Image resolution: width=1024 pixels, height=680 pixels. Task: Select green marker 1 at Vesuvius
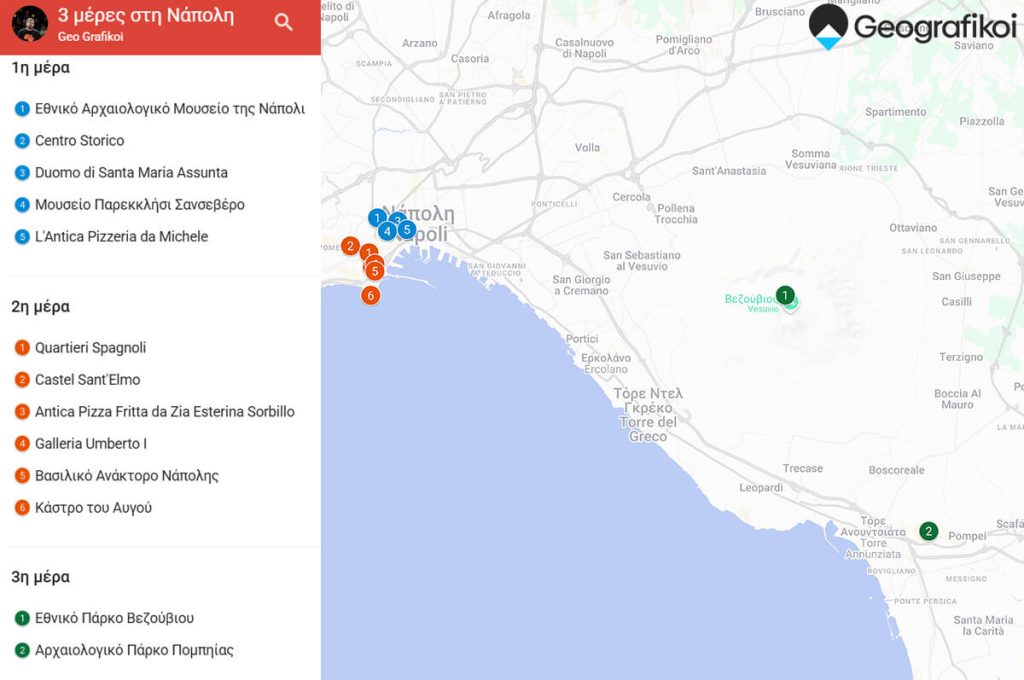785,295
